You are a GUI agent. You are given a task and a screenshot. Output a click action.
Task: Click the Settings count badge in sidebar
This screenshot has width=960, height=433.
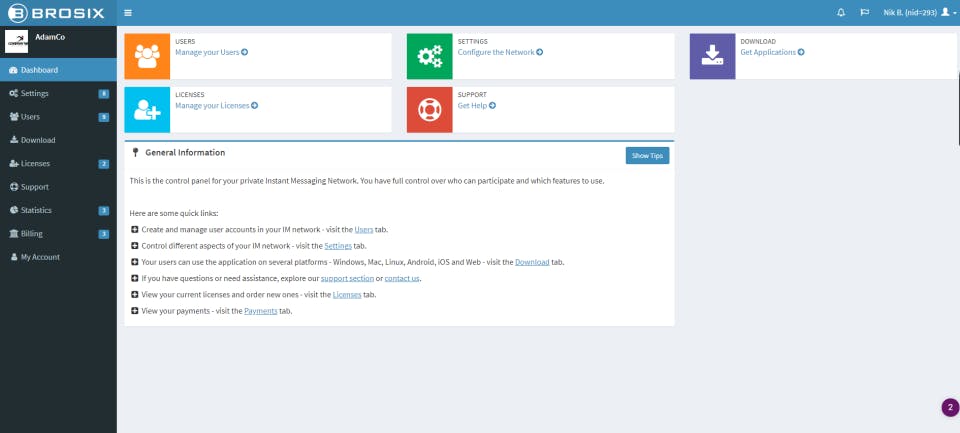(x=103, y=94)
